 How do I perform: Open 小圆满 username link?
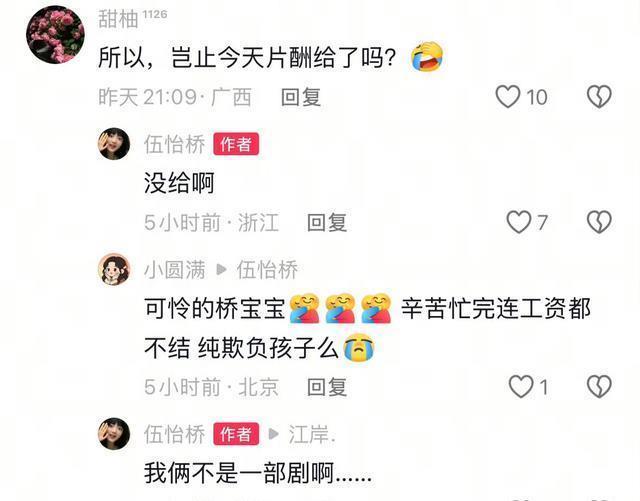click(x=174, y=269)
